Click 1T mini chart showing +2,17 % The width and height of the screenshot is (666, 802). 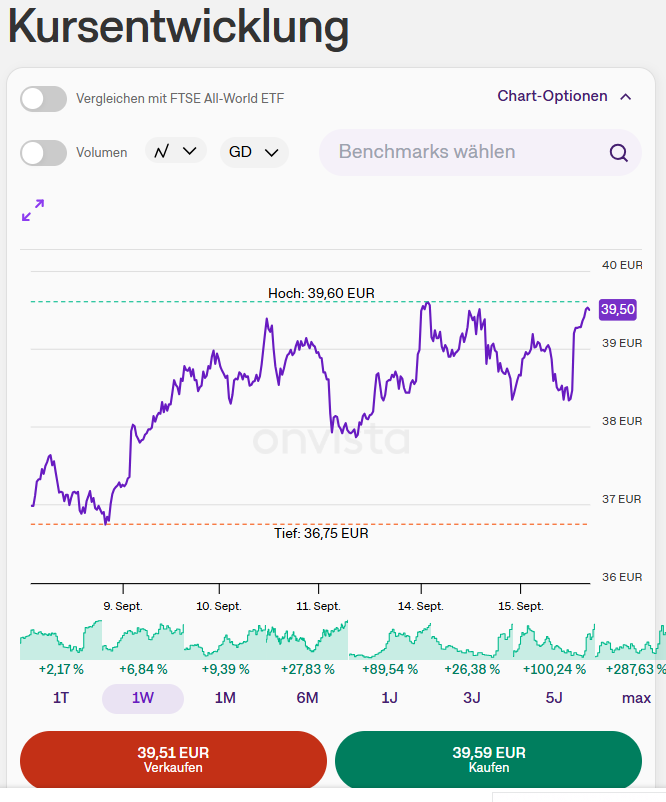point(61,640)
